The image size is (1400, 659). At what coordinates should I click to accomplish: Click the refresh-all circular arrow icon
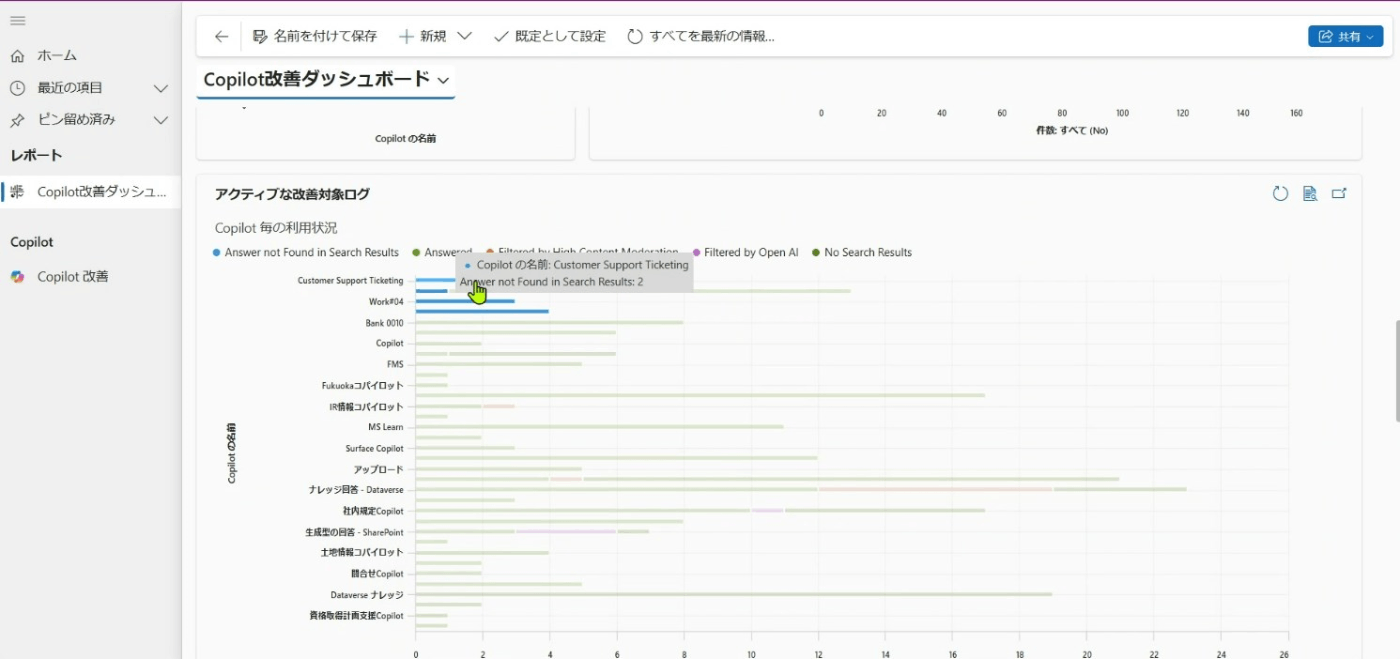pos(635,36)
